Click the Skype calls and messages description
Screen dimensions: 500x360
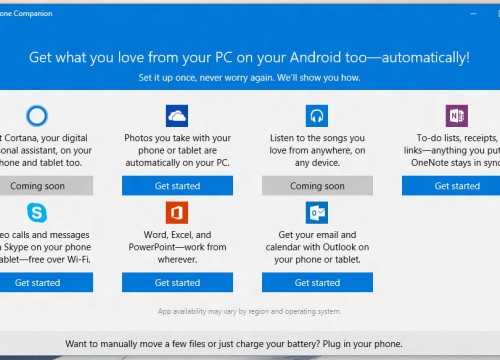click(x=45, y=247)
